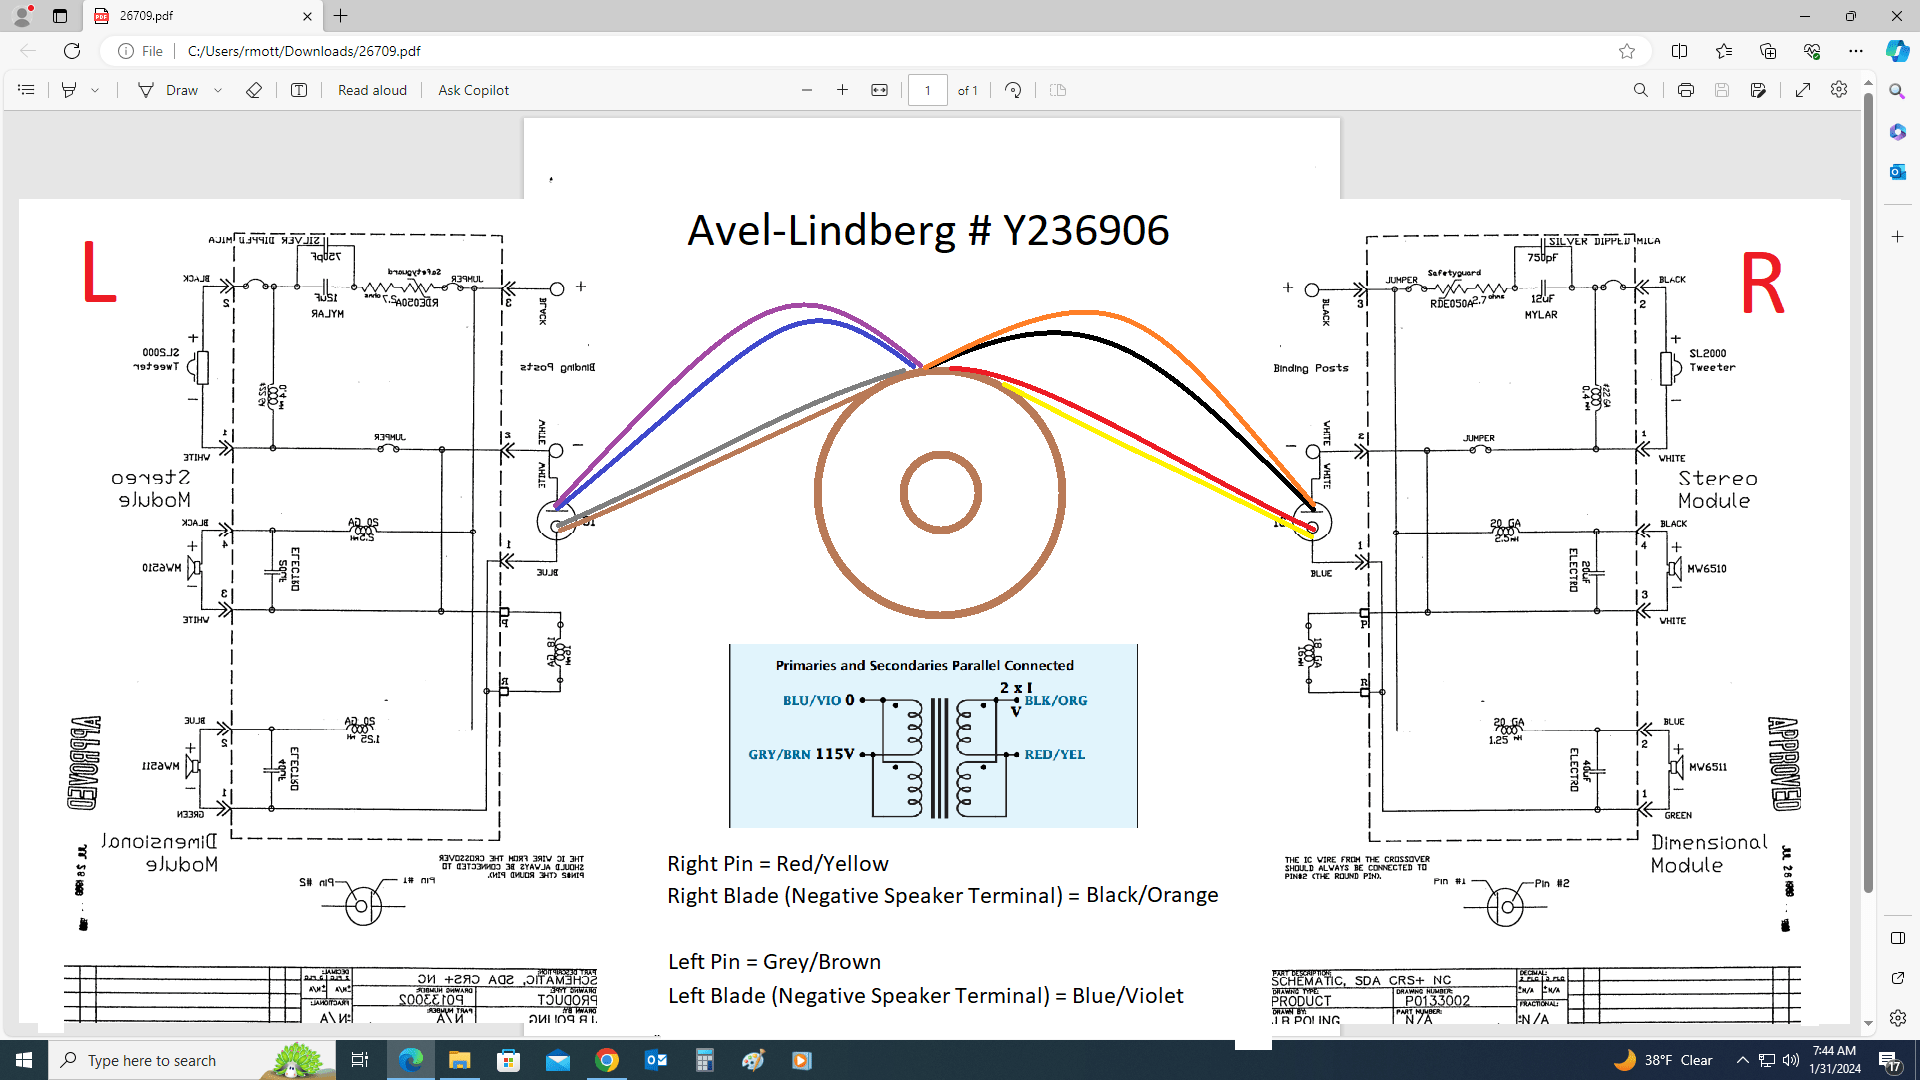Start Read aloud
This screenshot has height=1080, width=1920.
(x=372, y=90)
